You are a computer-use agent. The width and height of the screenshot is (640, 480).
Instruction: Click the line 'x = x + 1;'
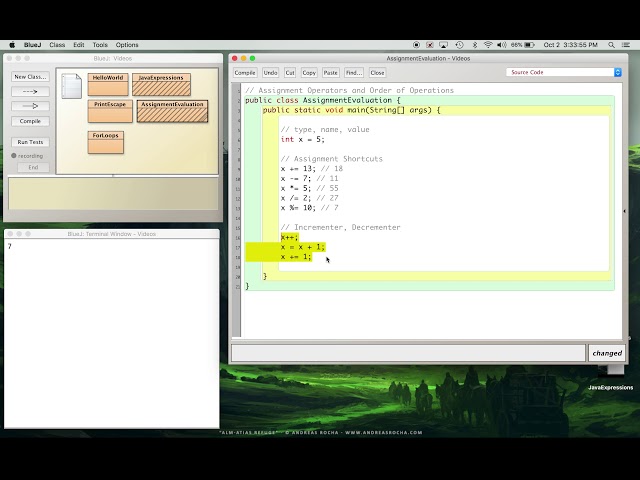tap(302, 247)
